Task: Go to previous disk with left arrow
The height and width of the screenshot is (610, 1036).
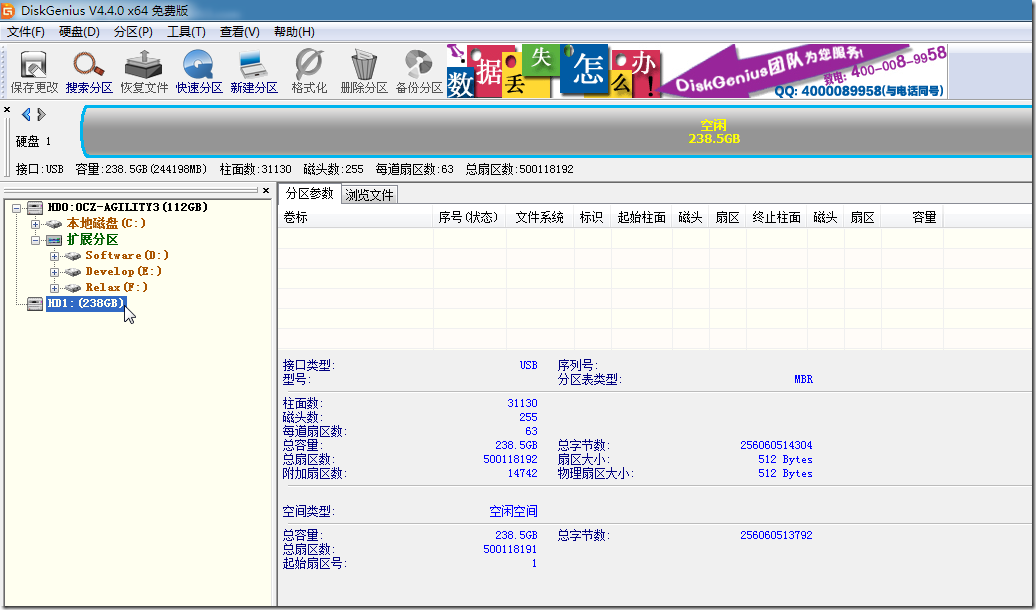Action: coord(26,115)
